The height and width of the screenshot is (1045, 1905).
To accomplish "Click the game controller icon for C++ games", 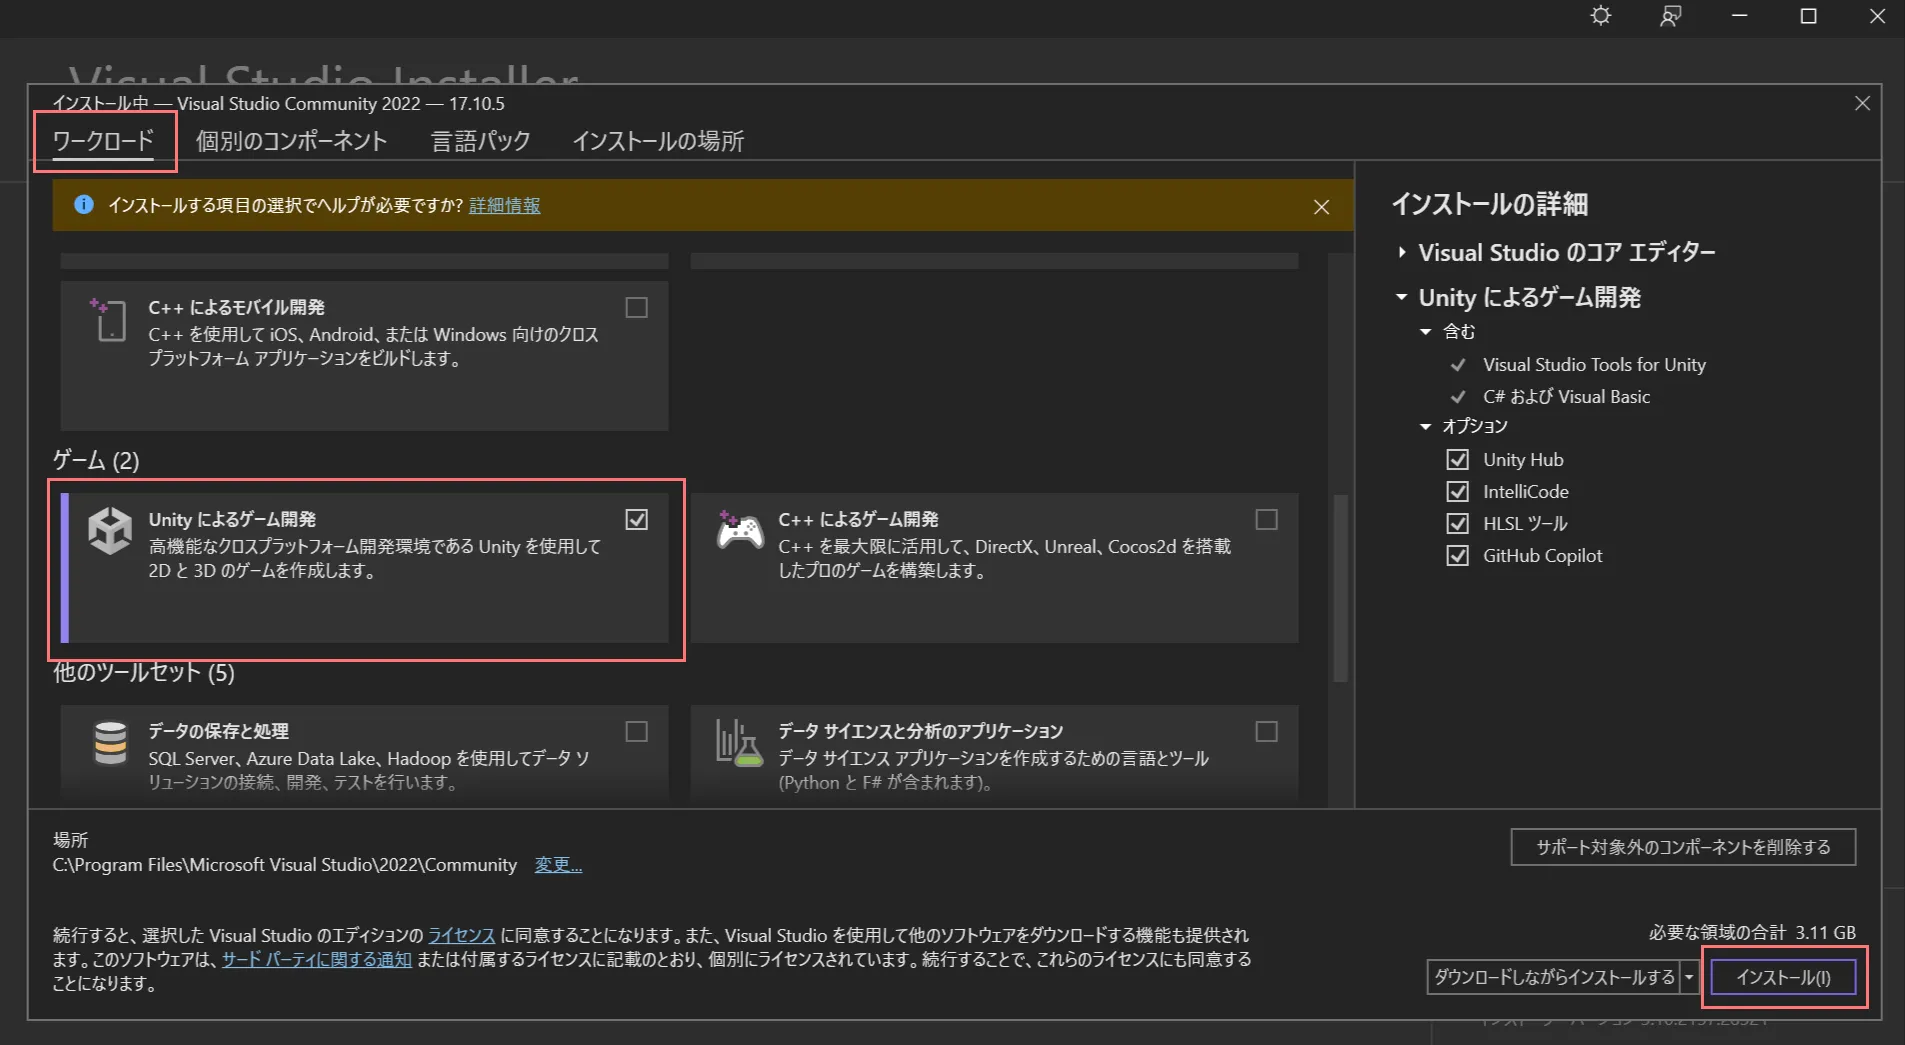I will [x=740, y=530].
